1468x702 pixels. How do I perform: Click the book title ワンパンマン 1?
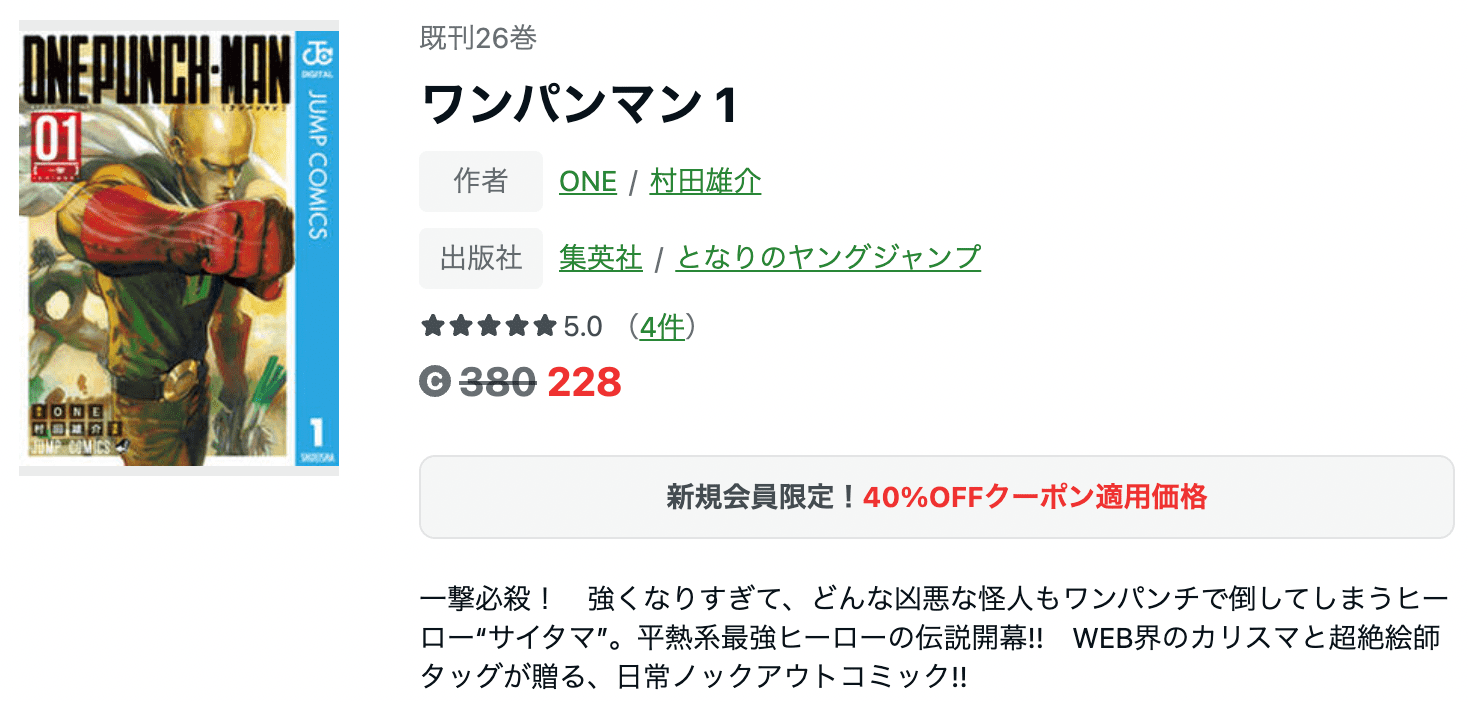(x=581, y=105)
